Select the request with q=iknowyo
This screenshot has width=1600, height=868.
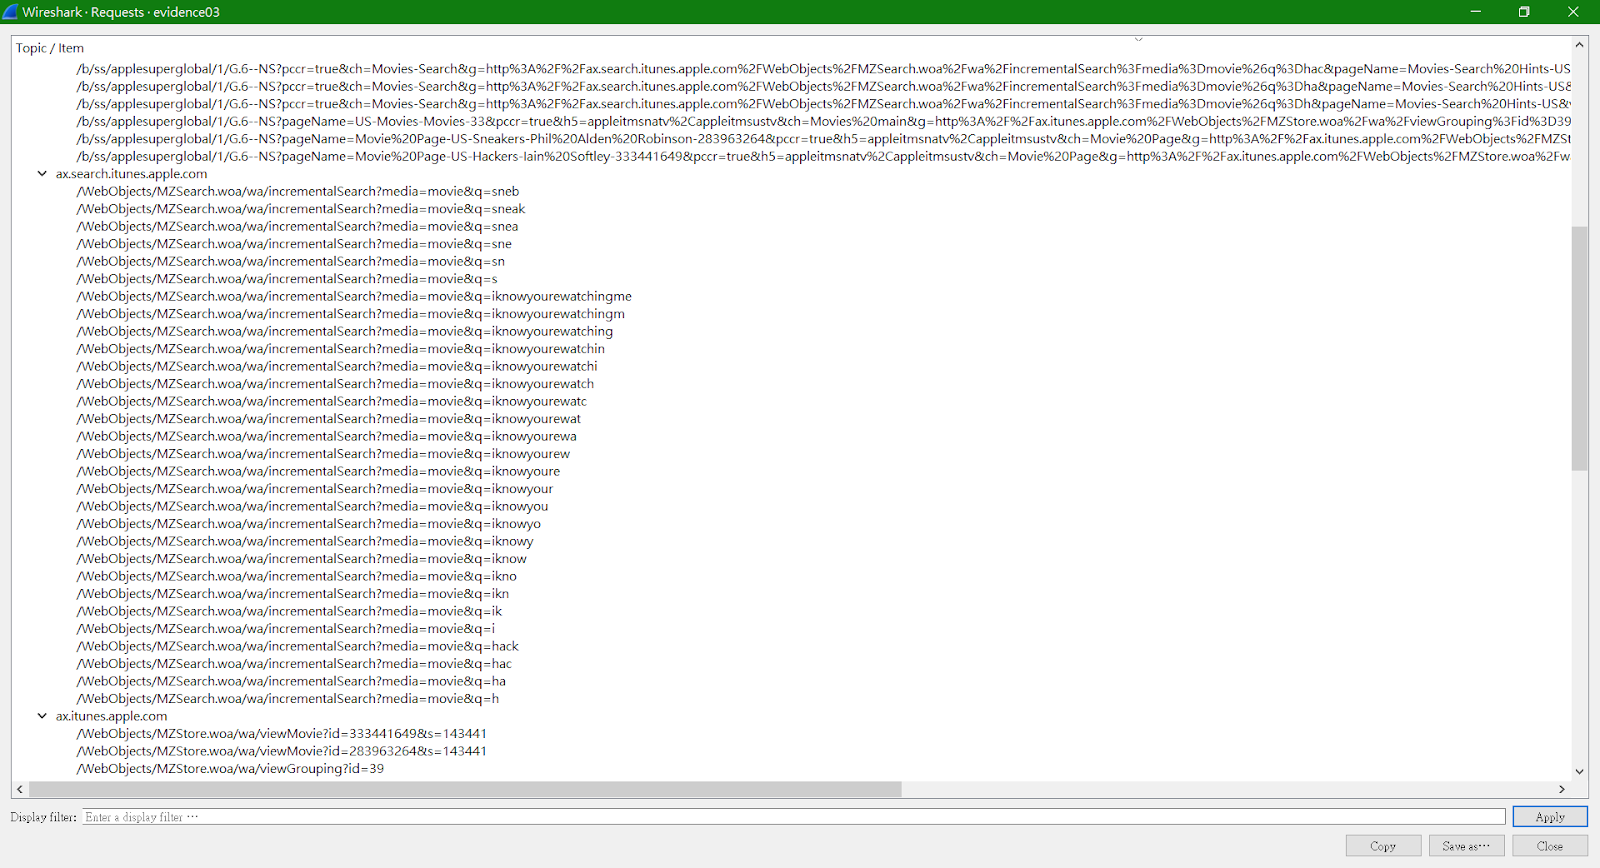(x=309, y=524)
